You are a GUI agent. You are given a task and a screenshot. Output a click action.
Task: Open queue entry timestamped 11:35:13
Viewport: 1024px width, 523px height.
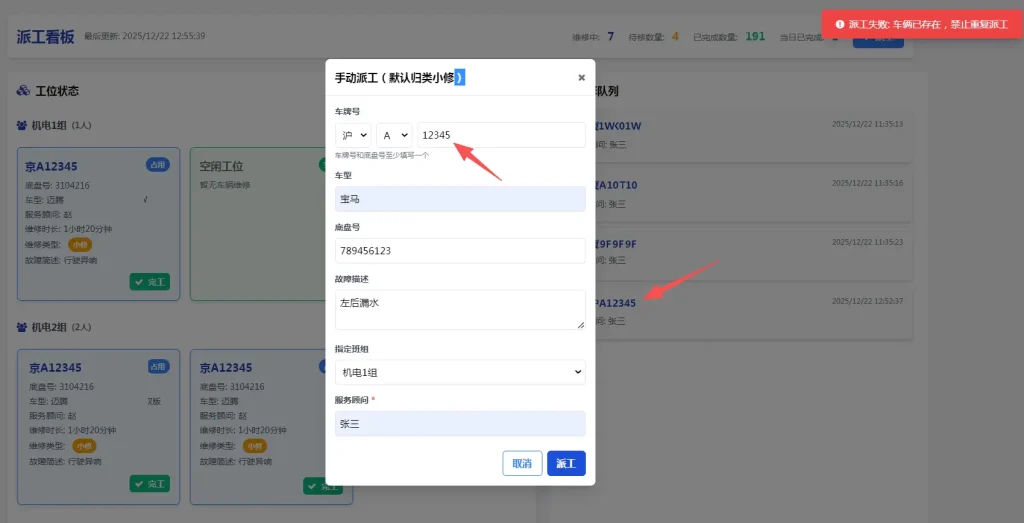[753, 135]
